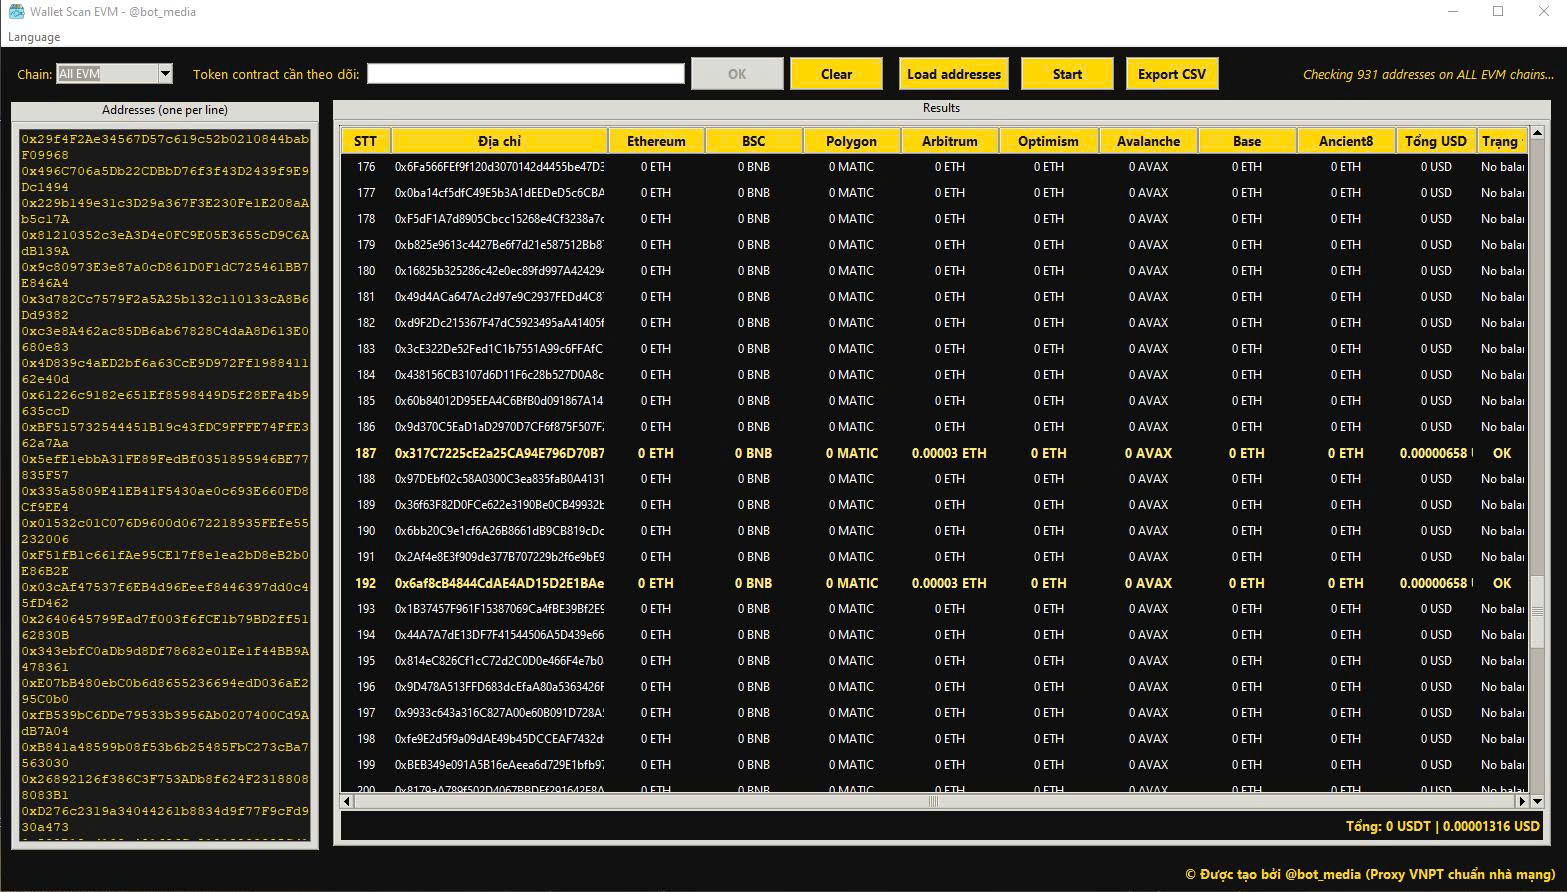Image resolution: width=1567 pixels, height=892 pixels.
Task: Click the Export CSV button
Action: pyautogui.click(x=1172, y=74)
